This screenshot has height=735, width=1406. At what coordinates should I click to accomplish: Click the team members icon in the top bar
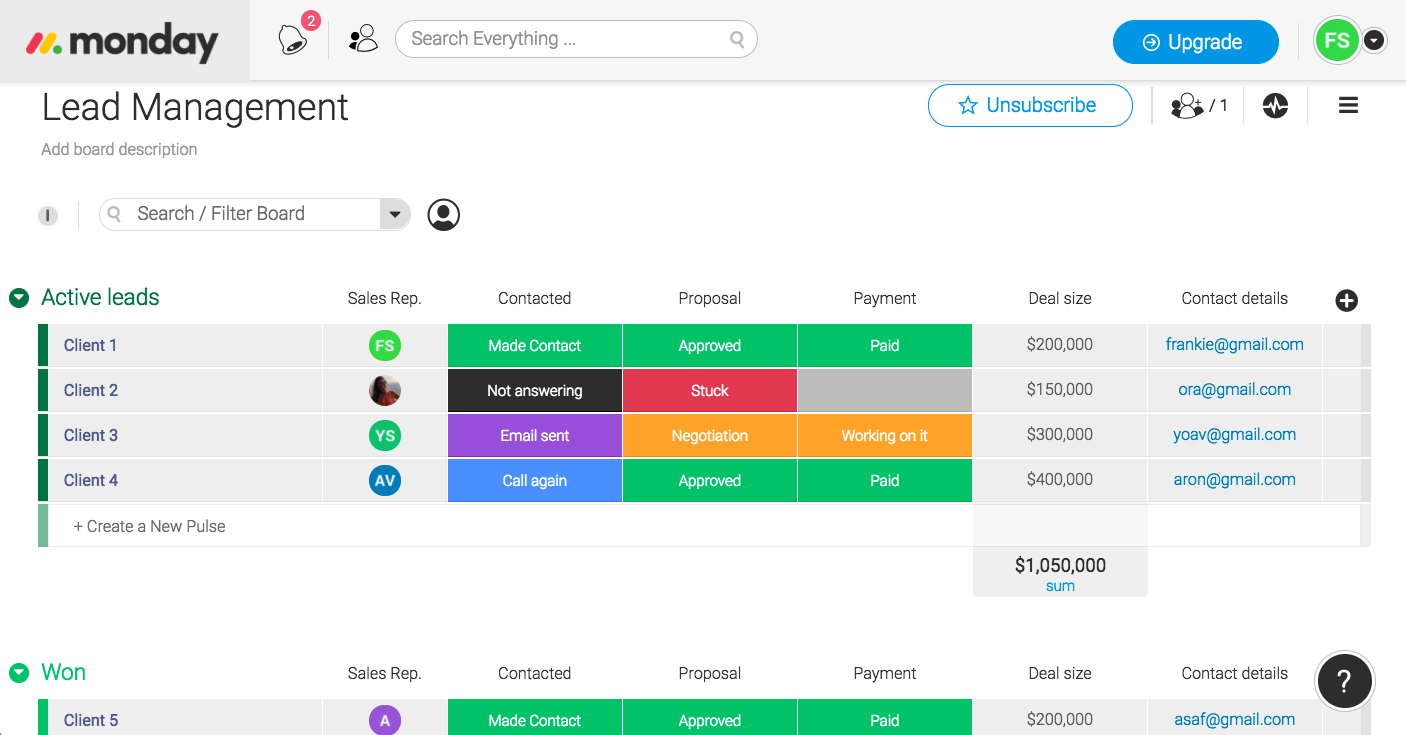363,40
